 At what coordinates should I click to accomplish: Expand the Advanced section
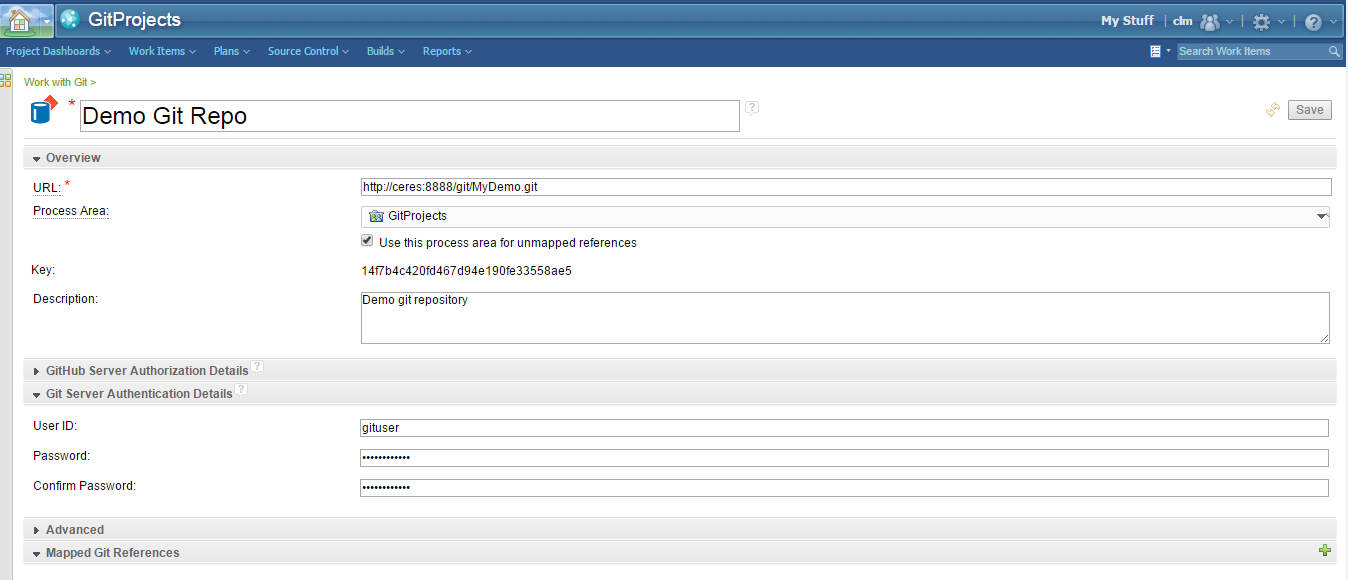click(74, 530)
